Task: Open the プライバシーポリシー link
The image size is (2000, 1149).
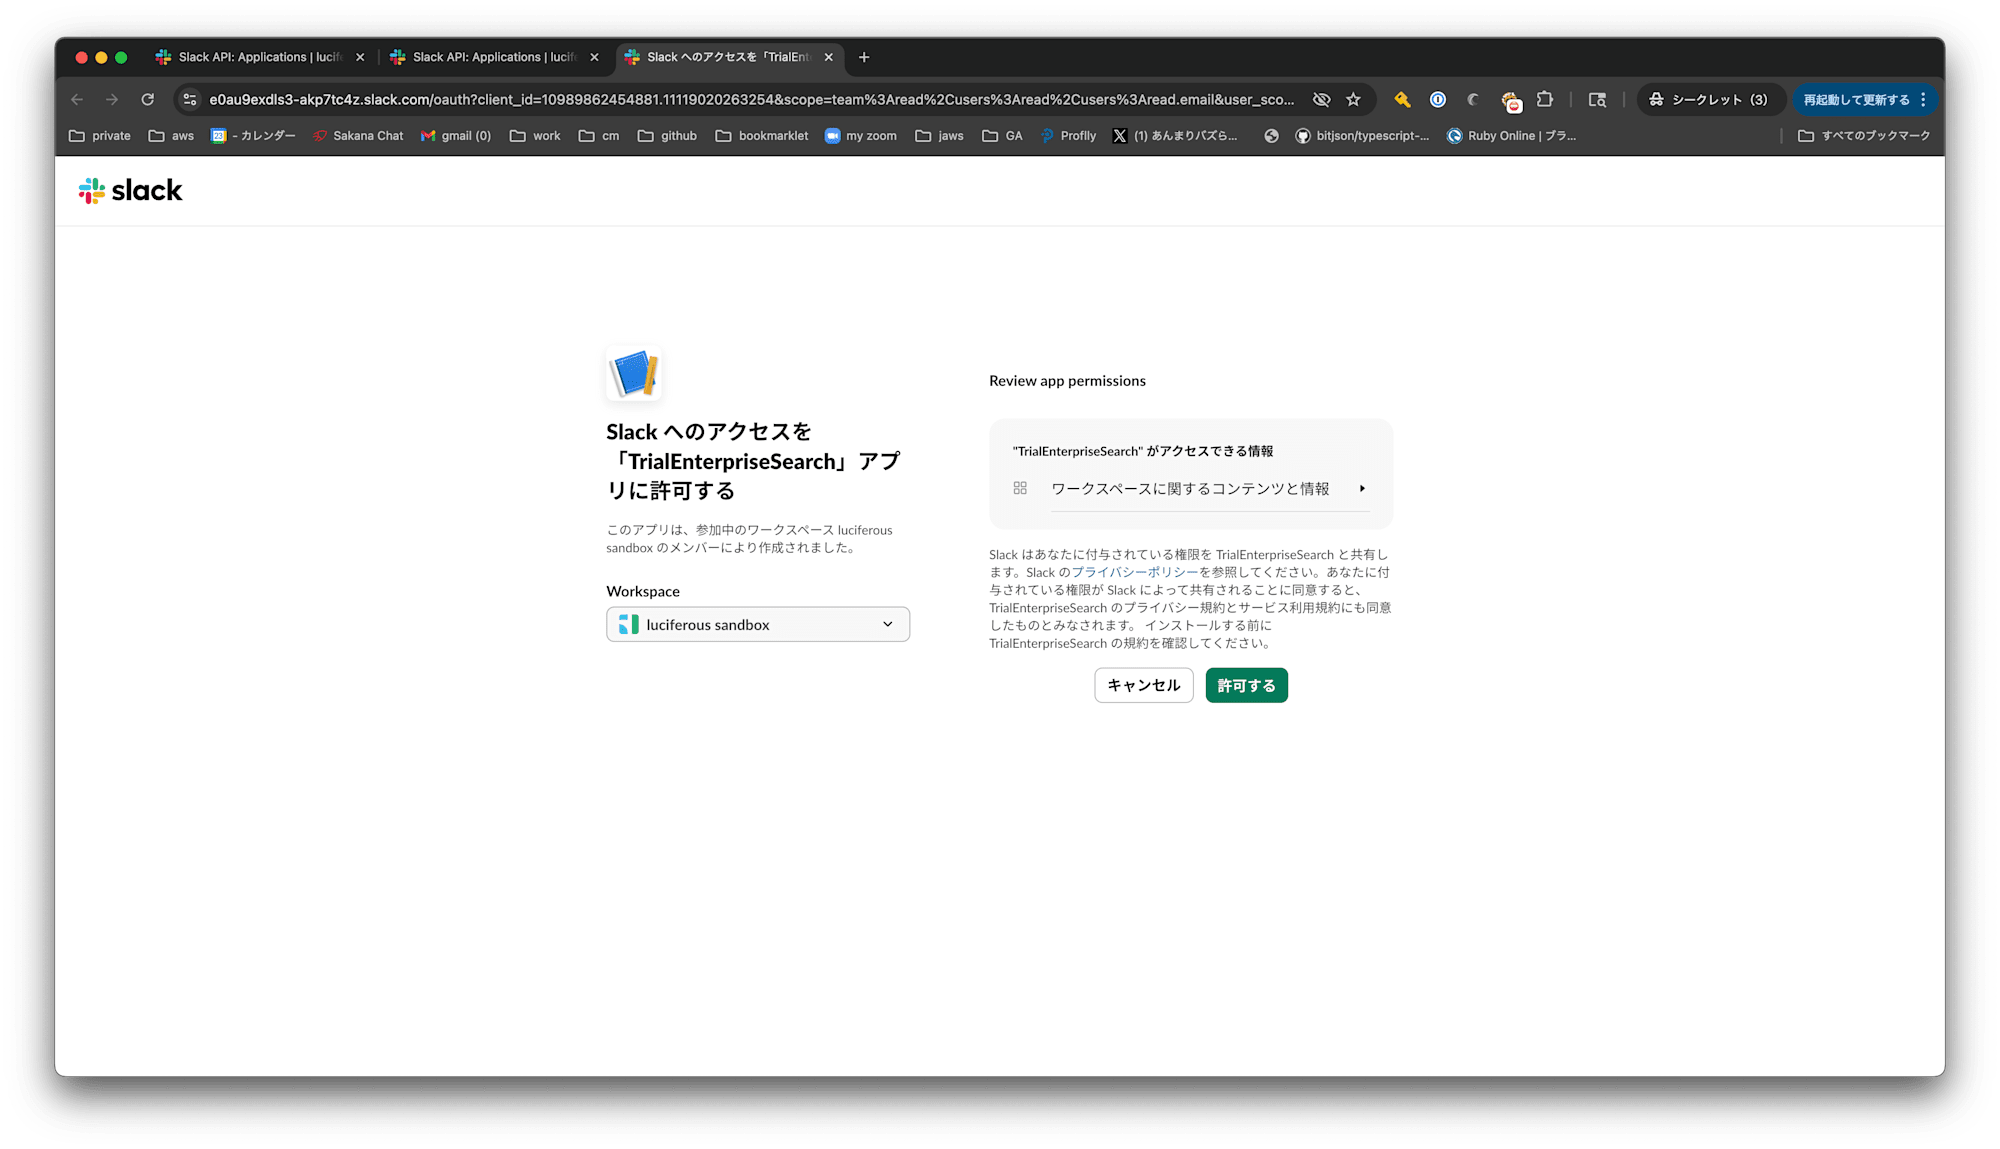Action: pyautogui.click(x=1134, y=572)
